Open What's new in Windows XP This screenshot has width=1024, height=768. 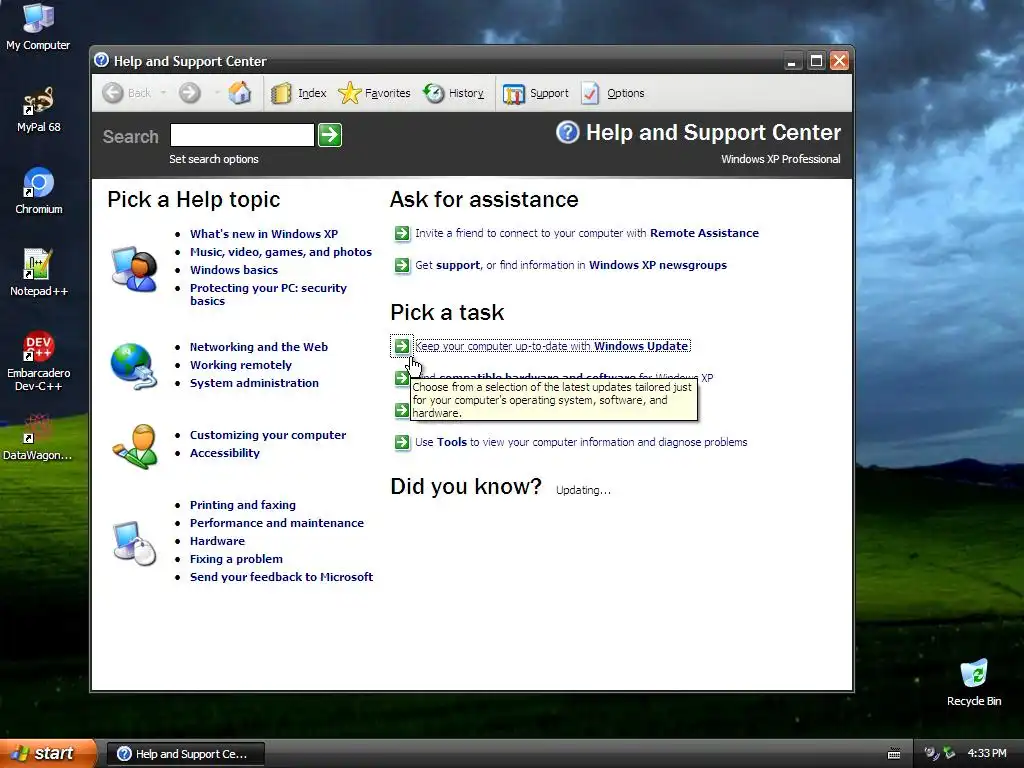point(264,234)
